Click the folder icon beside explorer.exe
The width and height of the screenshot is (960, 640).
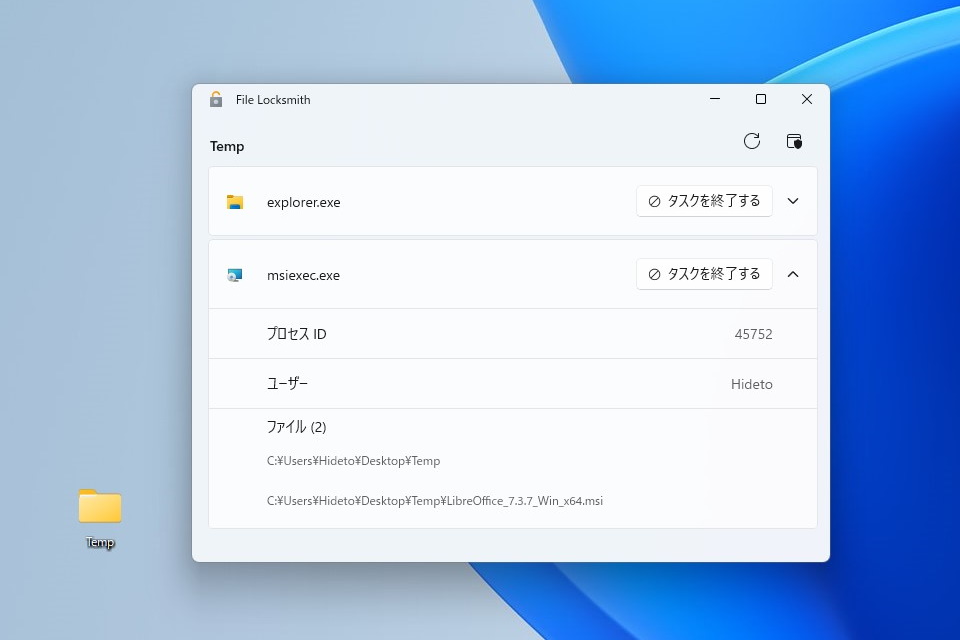coord(235,201)
